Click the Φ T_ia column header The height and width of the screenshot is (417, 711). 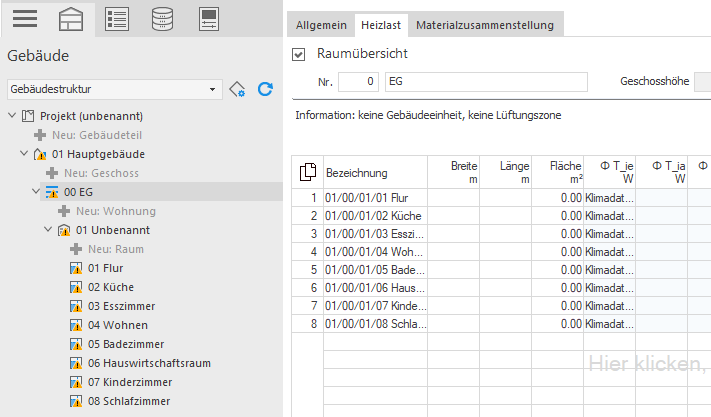pyautogui.click(x=662, y=172)
